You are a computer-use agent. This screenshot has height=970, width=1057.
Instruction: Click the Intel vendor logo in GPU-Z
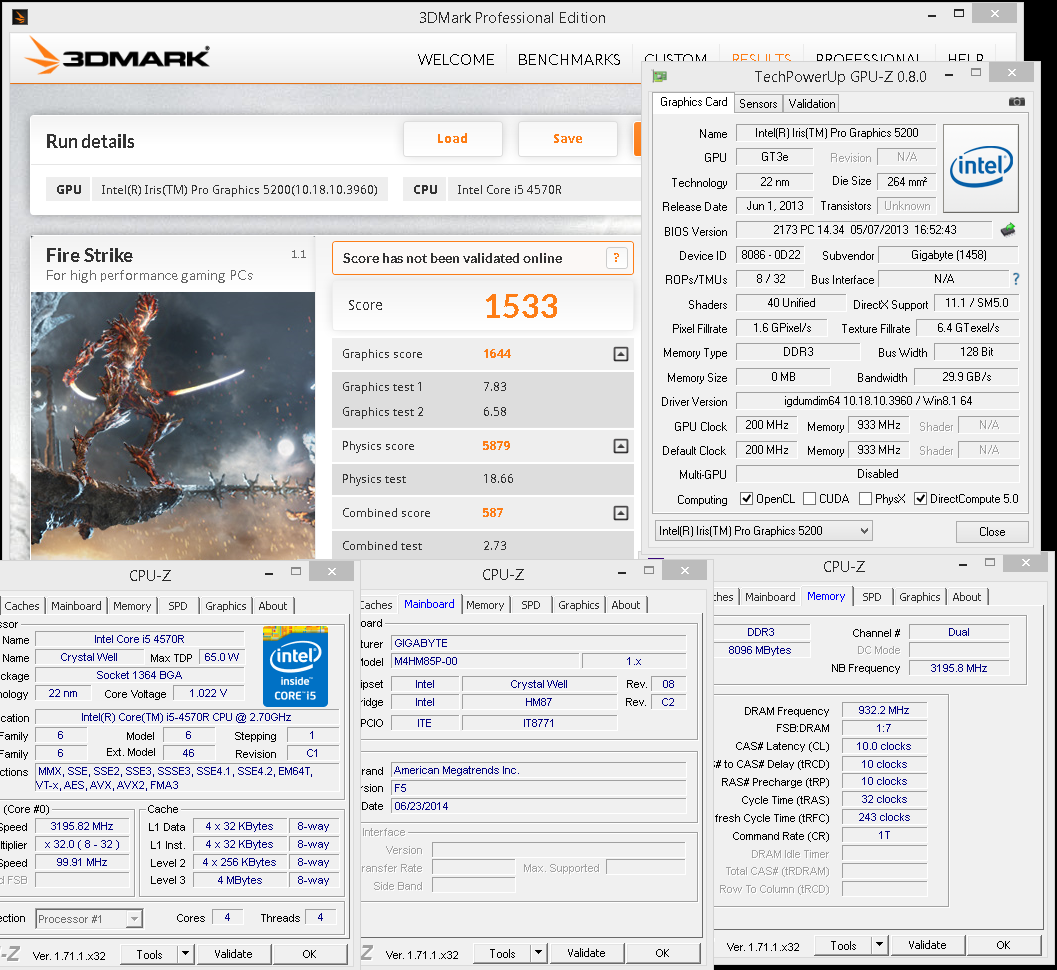(981, 168)
